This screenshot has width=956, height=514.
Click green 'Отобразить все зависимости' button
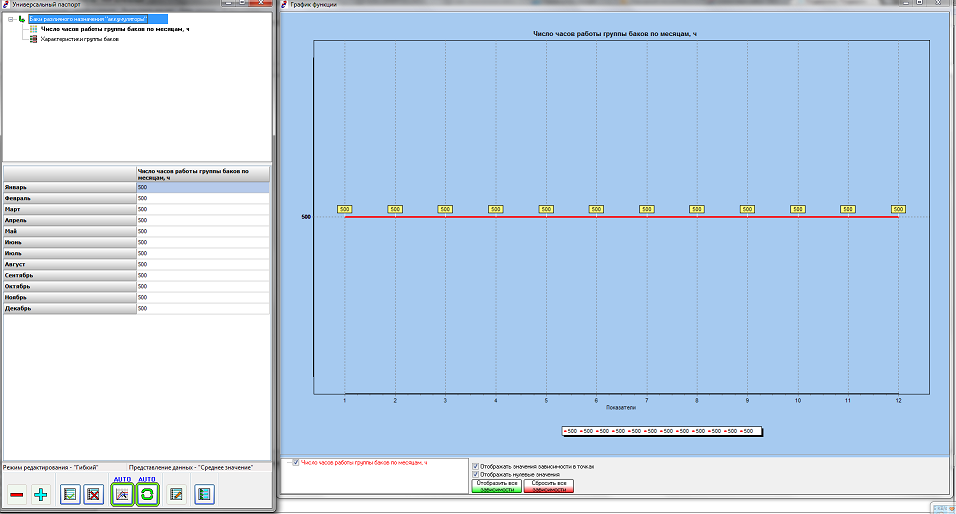(496, 486)
